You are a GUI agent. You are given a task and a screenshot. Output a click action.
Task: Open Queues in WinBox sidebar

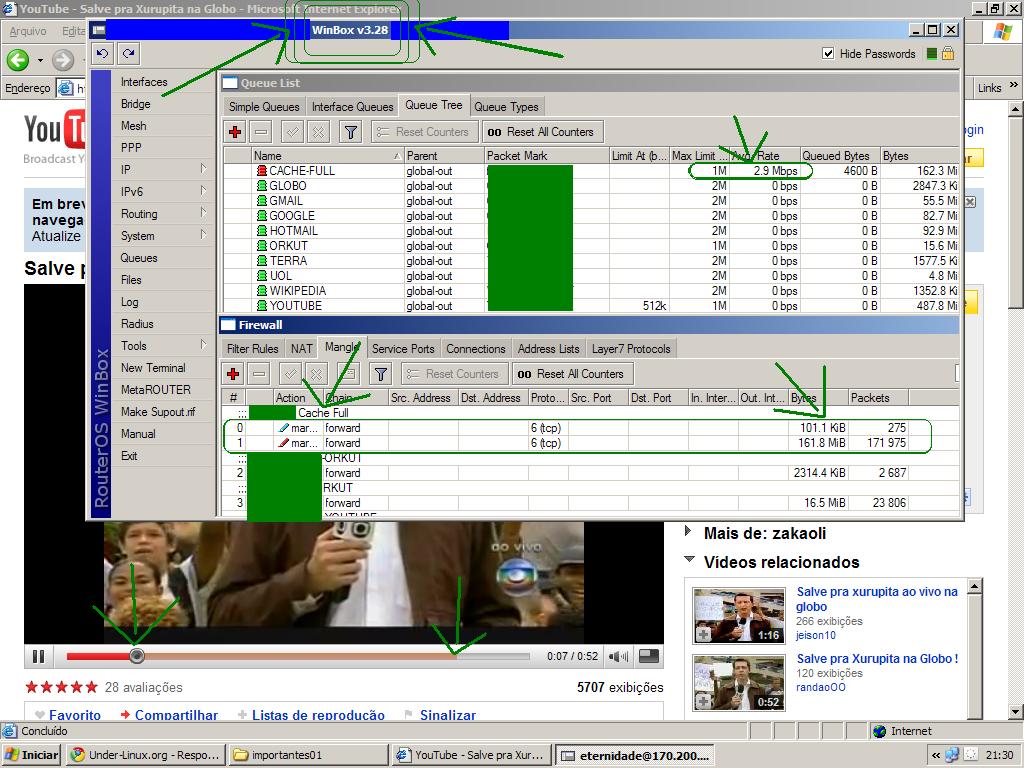(x=138, y=257)
